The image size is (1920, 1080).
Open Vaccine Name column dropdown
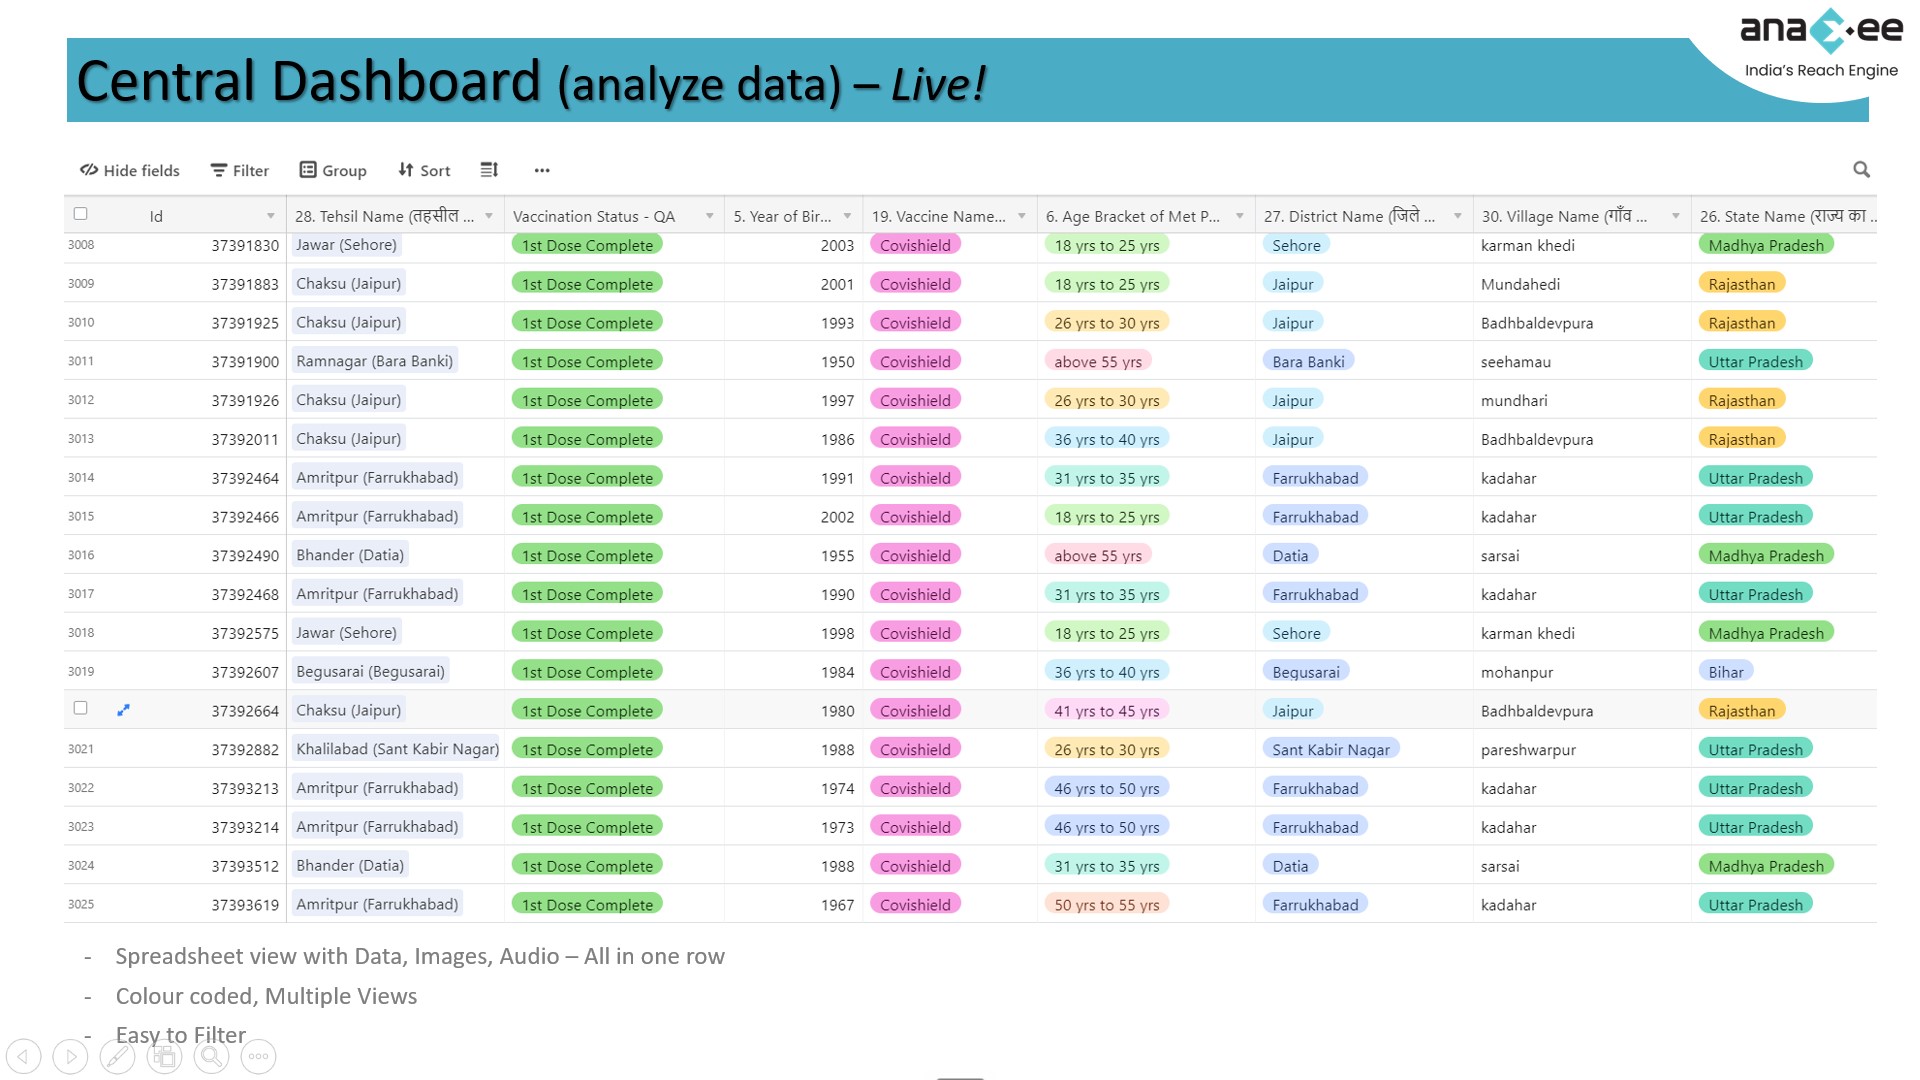(x=1021, y=216)
